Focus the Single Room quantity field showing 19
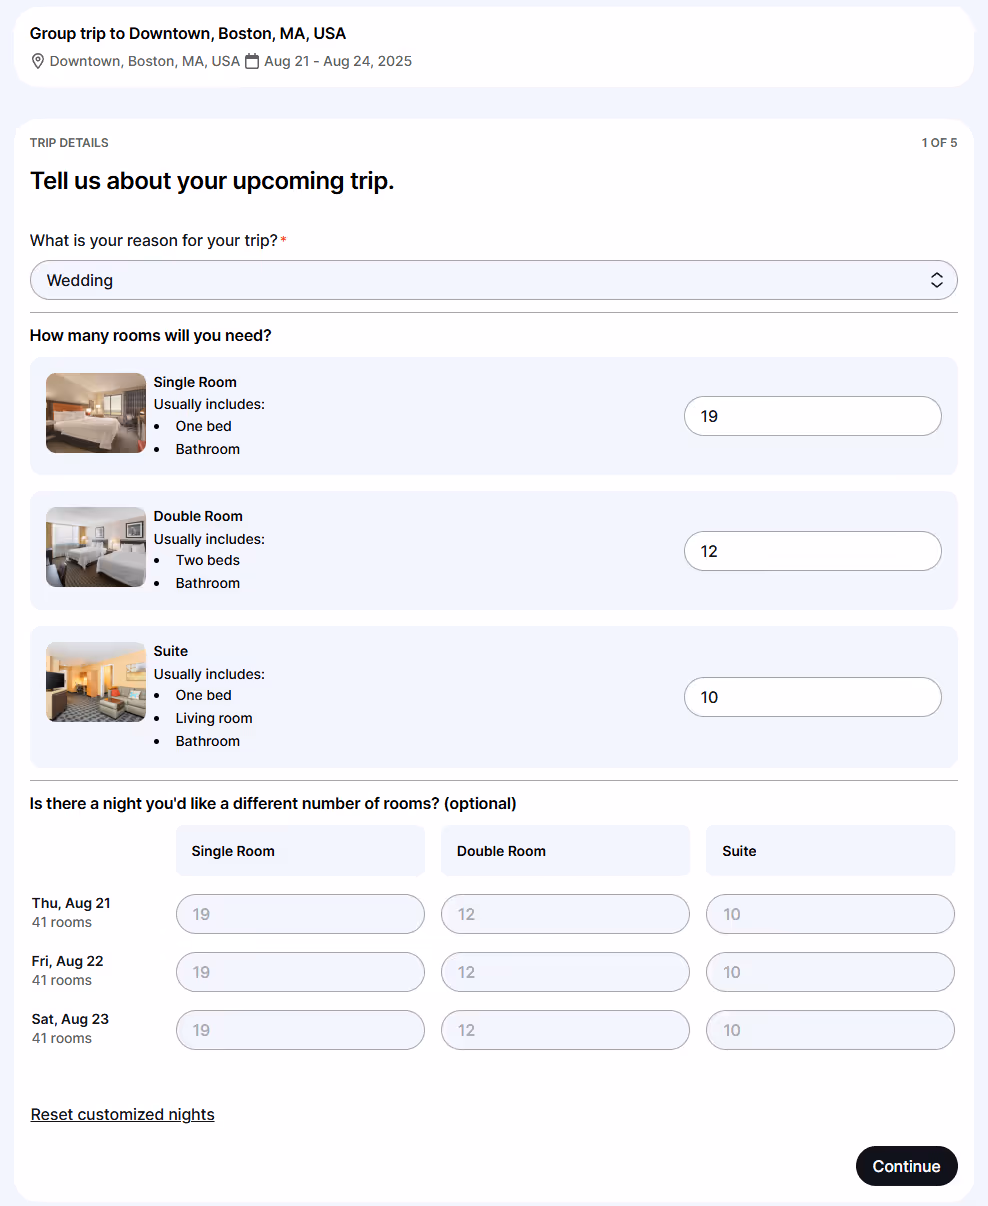 (813, 416)
